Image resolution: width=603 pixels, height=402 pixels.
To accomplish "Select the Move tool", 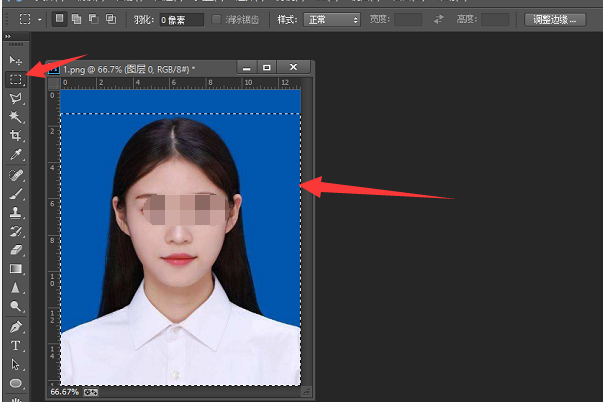I will coord(16,60).
